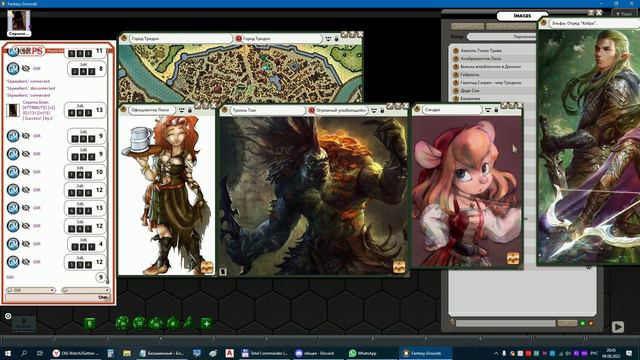Viewport: 640px width, 360px height.
Task: Click small circle icon above modifier box
Action: click(x=8, y=316)
